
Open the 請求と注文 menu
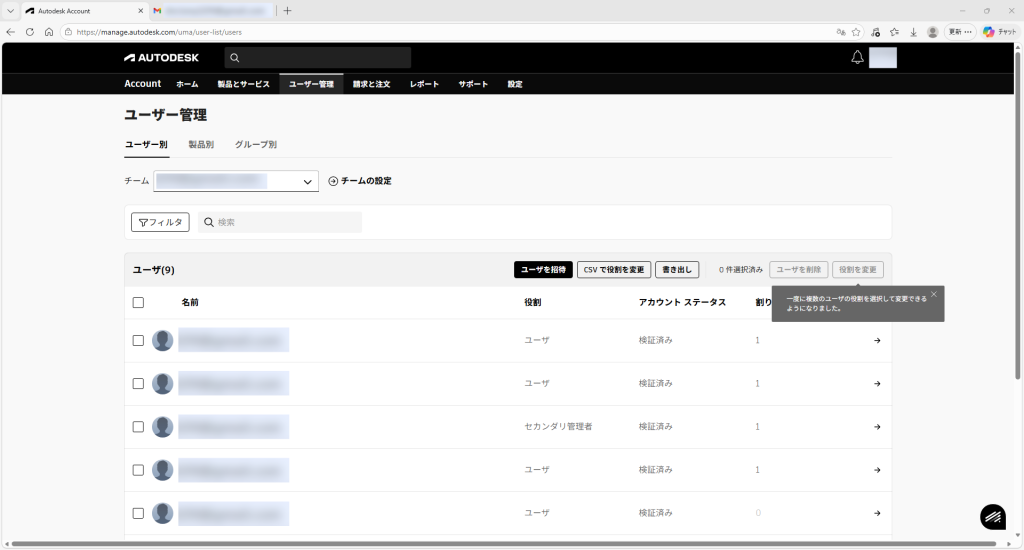pos(371,84)
